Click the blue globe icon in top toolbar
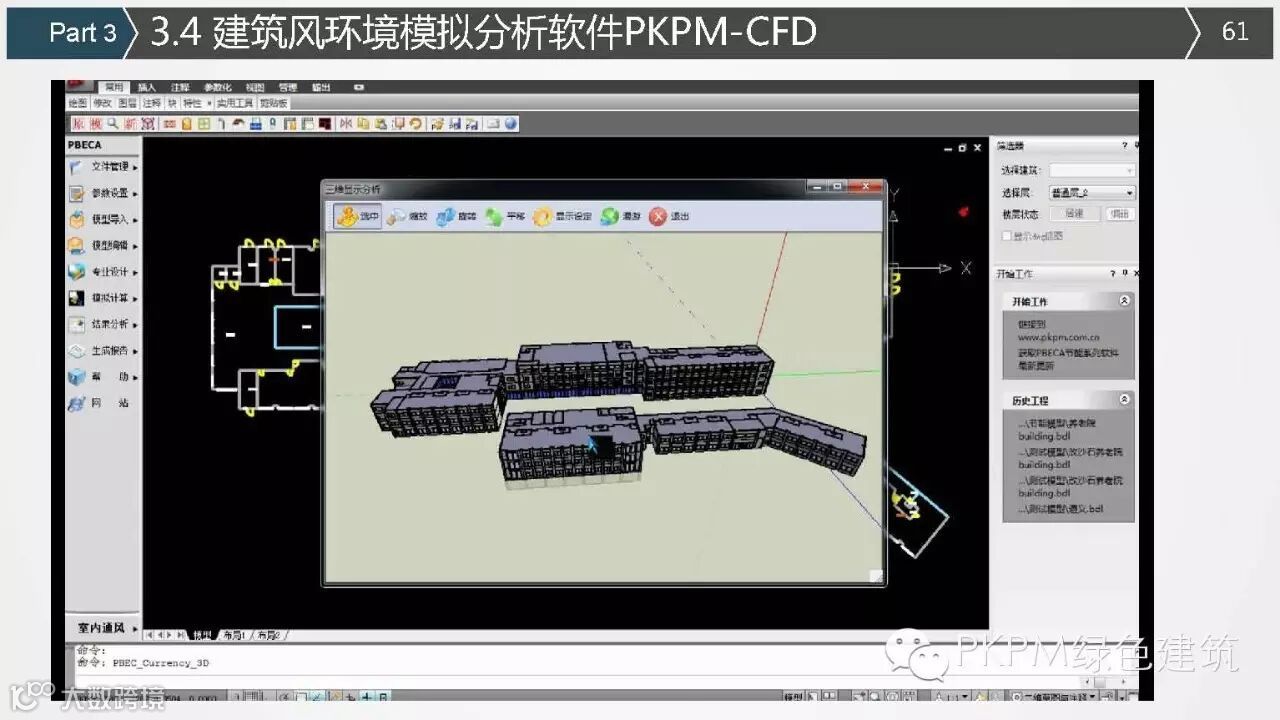The image size is (1280, 720). click(x=511, y=124)
